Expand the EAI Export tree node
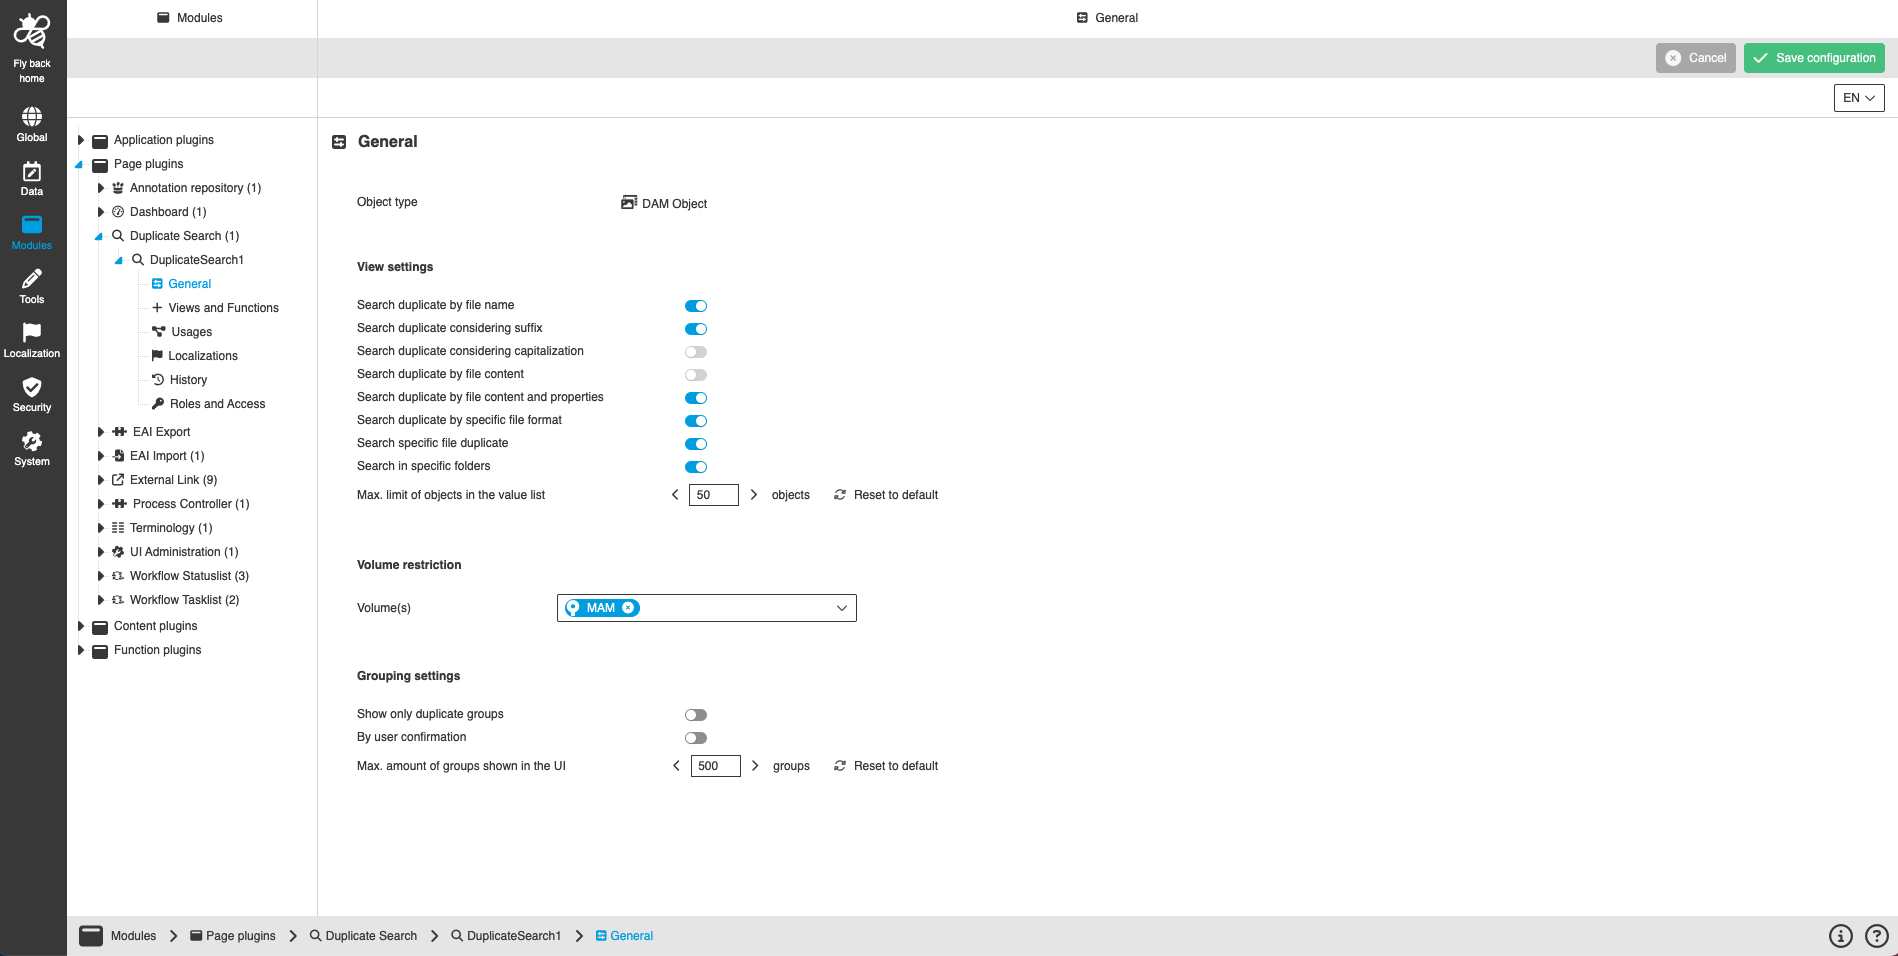 click(101, 431)
